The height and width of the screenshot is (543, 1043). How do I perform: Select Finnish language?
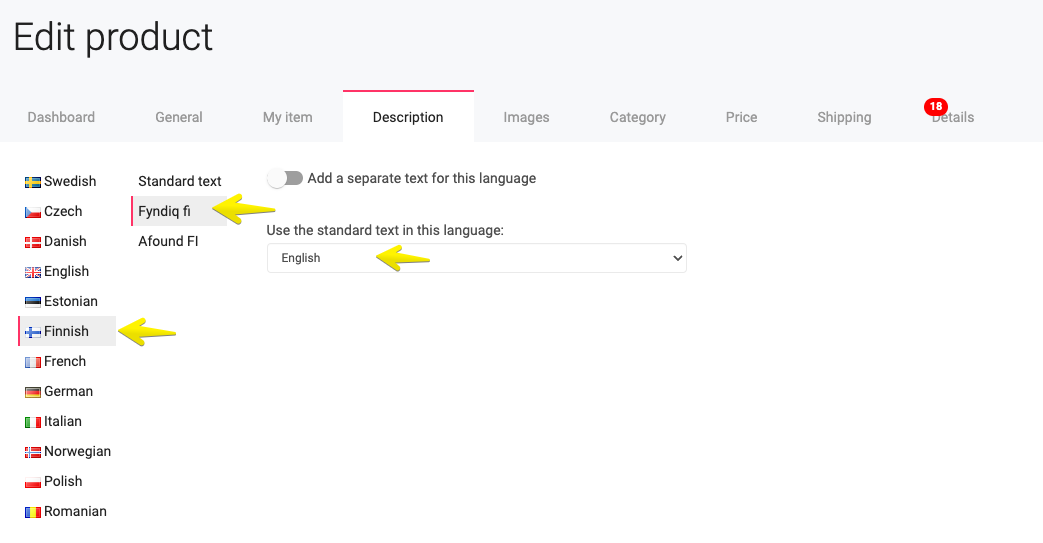66,331
